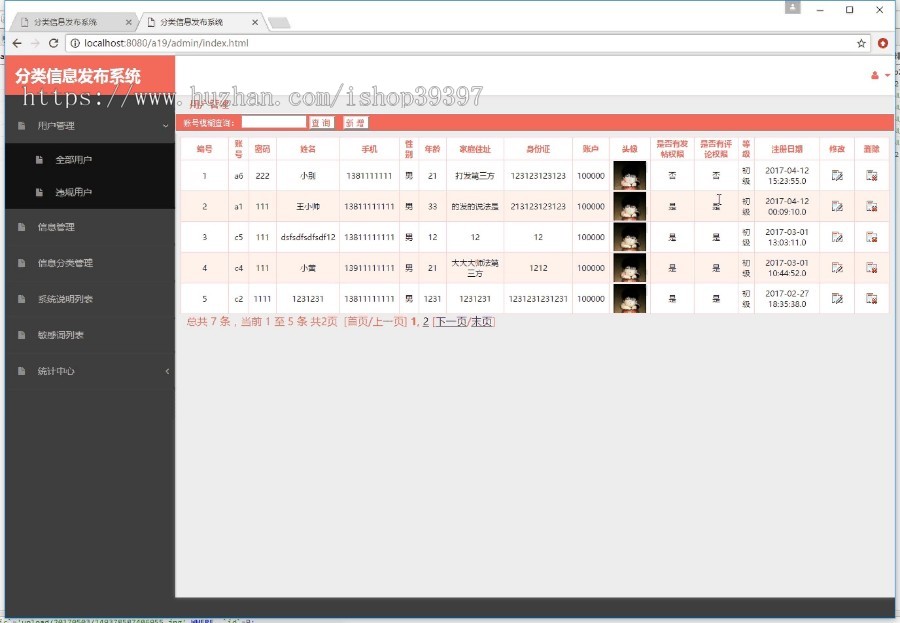This screenshot has height=623, width=900.
Task: Focus the 账号模糊查询 search field
Action: [274, 122]
